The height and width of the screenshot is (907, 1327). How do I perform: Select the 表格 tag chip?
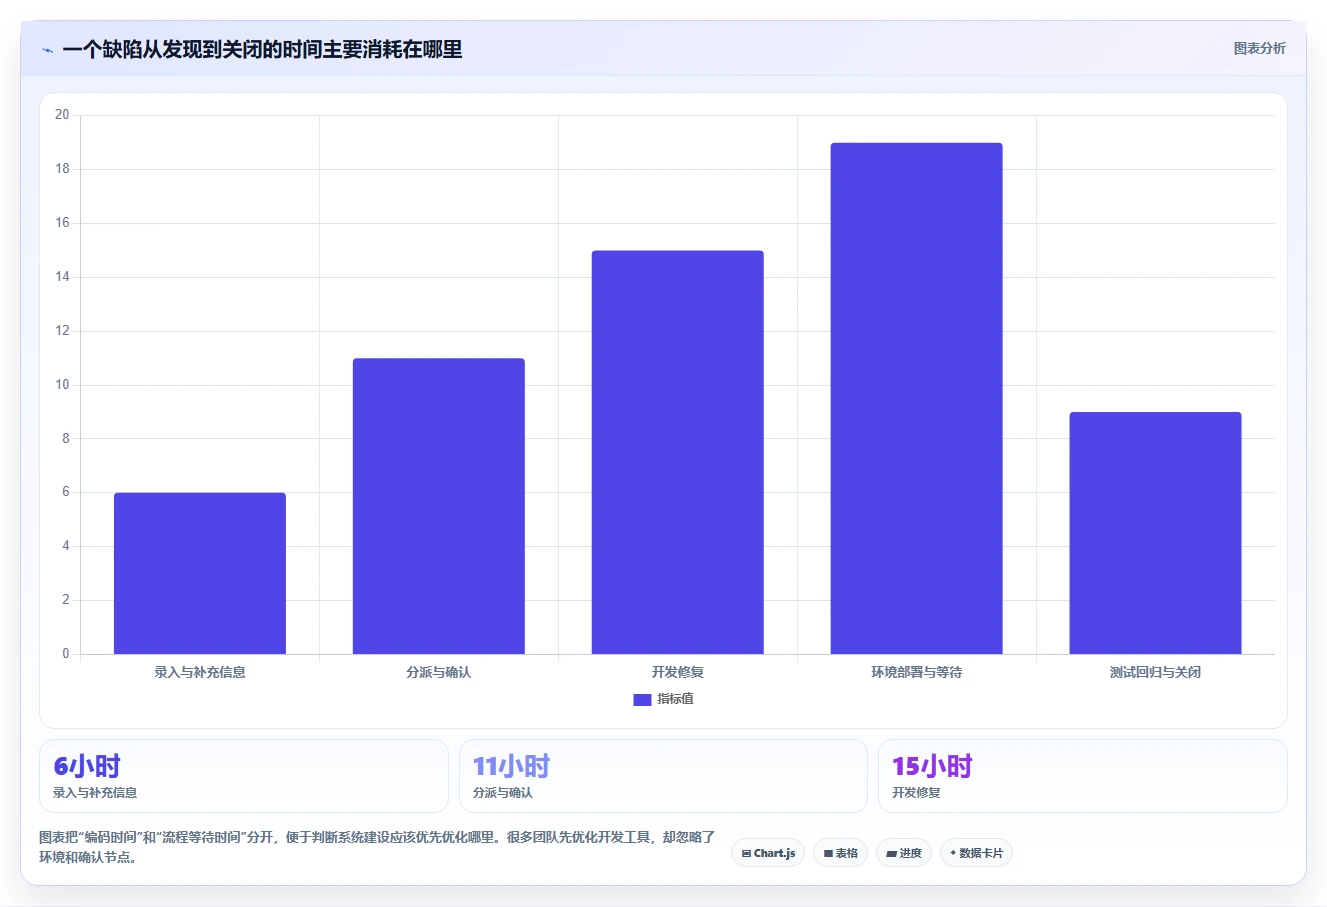coord(840,853)
